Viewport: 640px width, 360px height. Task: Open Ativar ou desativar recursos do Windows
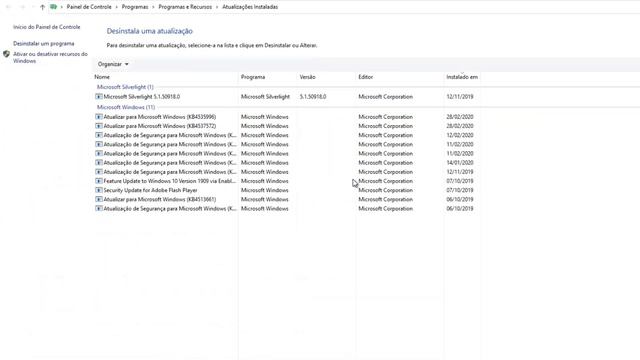point(50,58)
